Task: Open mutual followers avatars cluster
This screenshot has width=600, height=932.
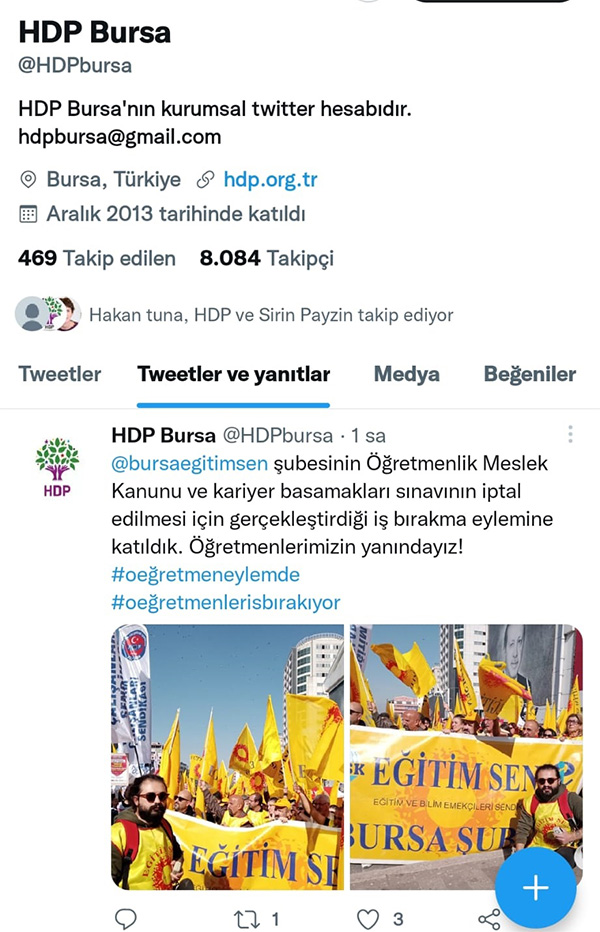Action: coord(48,314)
